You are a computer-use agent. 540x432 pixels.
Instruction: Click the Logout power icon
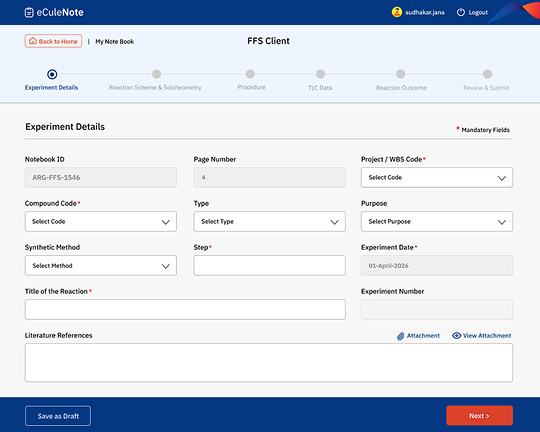click(460, 12)
